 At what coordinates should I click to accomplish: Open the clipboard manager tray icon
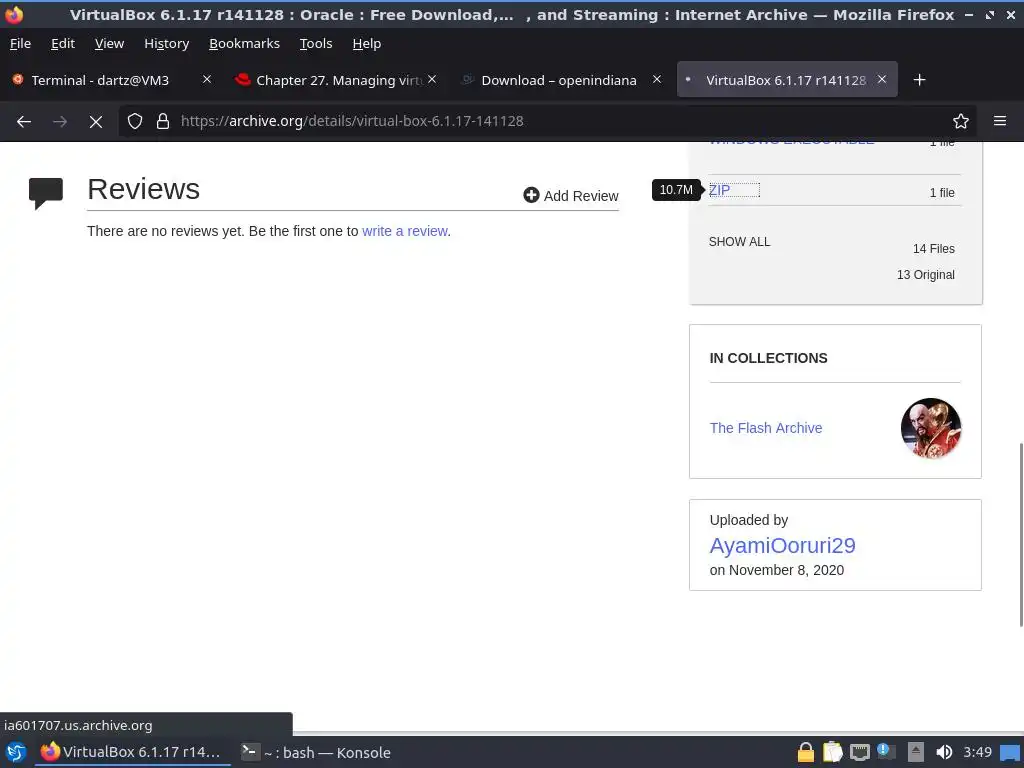tap(833, 752)
